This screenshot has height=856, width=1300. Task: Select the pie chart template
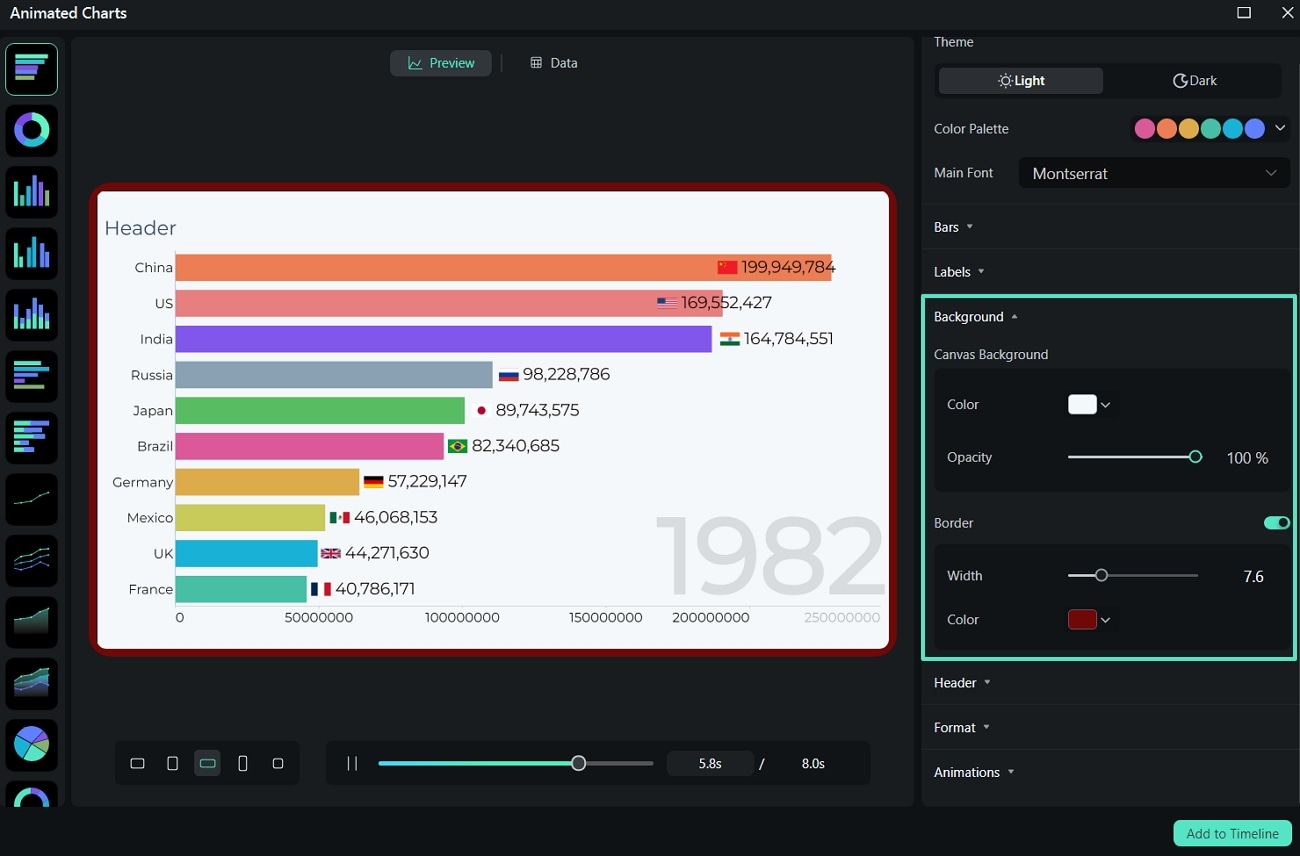pos(31,744)
